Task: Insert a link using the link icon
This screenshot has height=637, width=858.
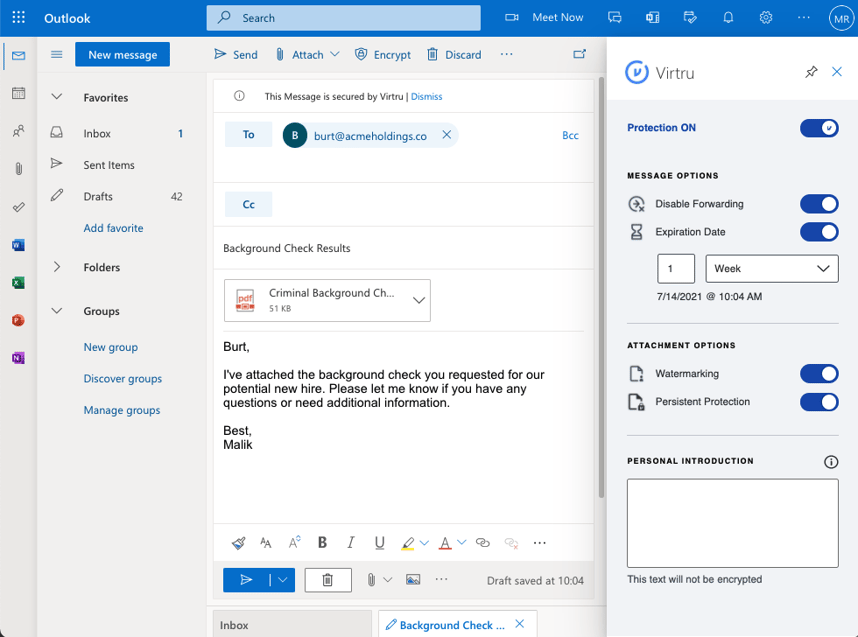Action: 482,542
